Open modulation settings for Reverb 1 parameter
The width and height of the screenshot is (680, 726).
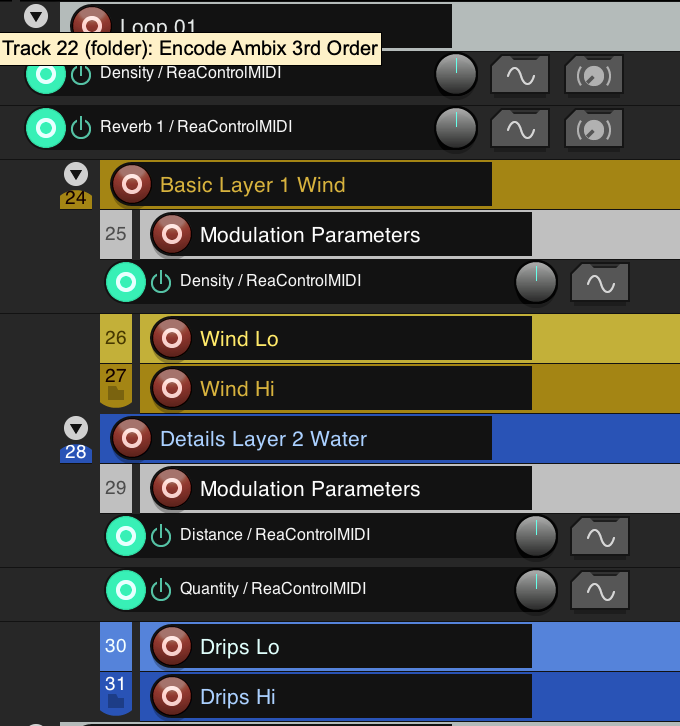[593, 128]
